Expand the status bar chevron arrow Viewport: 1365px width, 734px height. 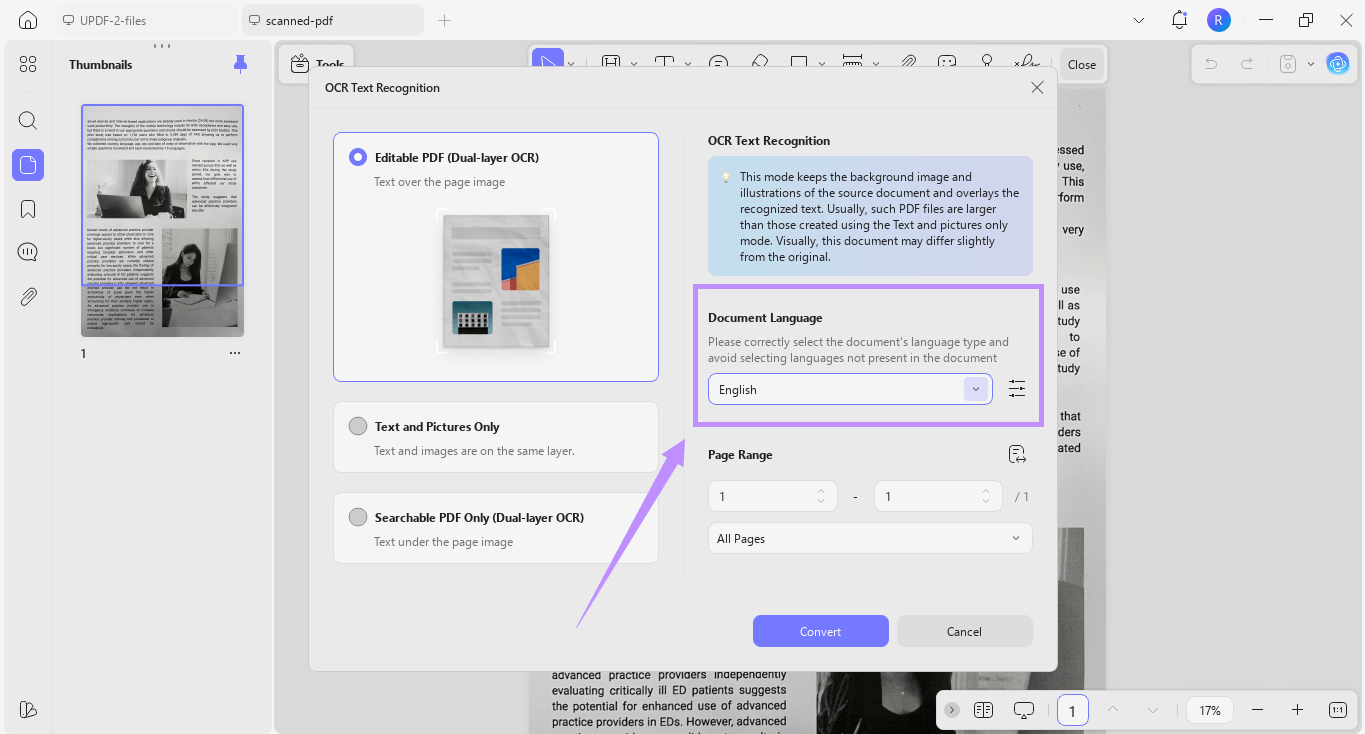[x=951, y=710]
